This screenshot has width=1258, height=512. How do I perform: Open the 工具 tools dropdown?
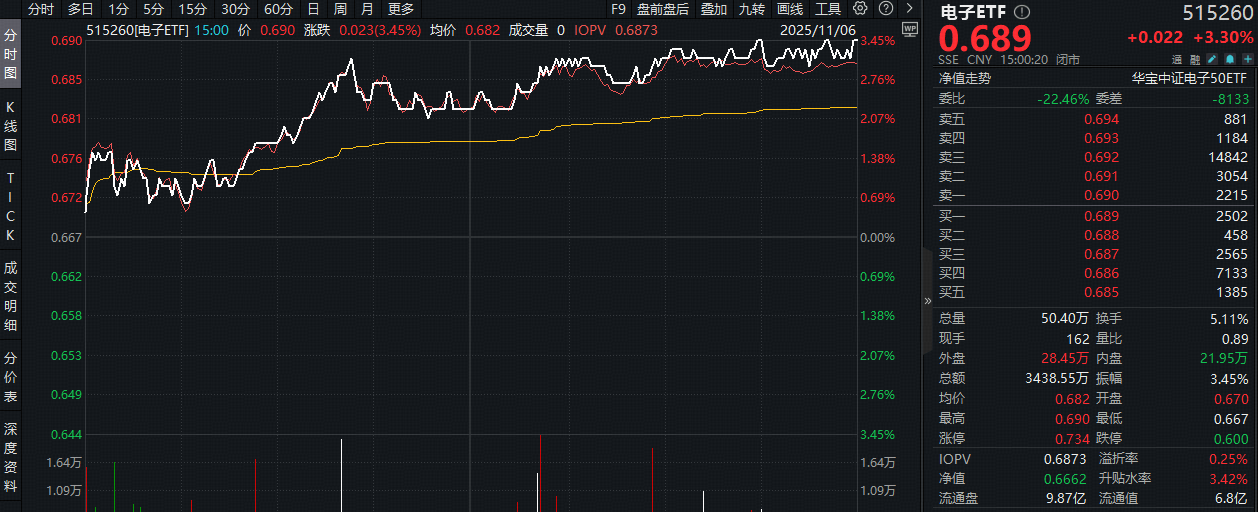click(828, 9)
